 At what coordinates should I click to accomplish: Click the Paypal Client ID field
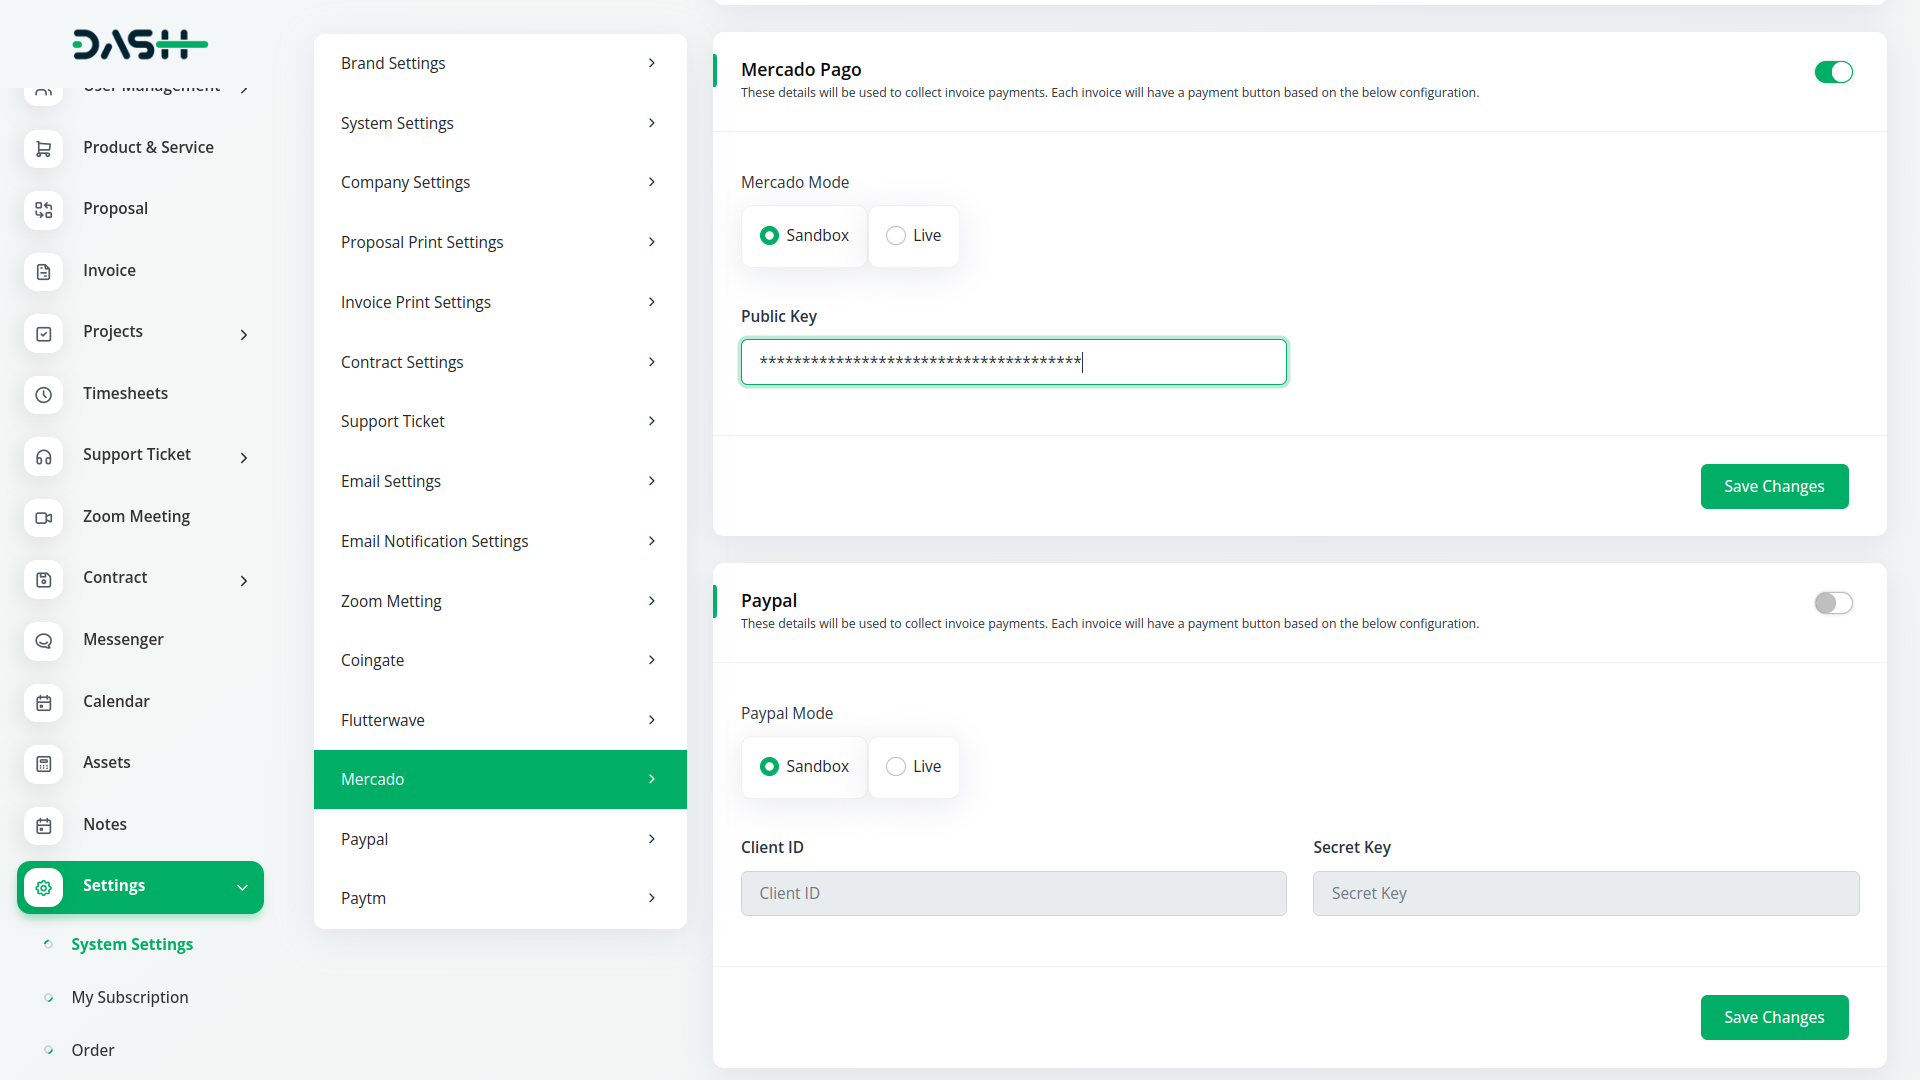pyautogui.click(x=1013, y=893)
